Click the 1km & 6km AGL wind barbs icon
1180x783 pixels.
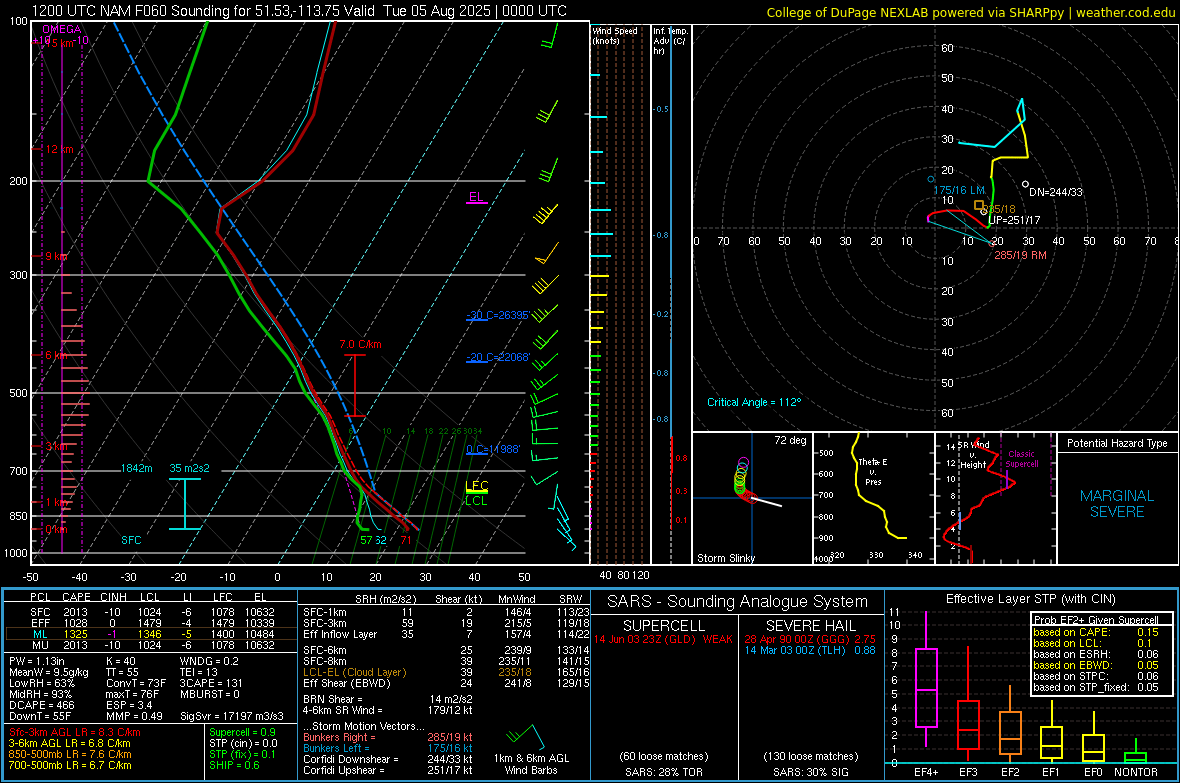[x=525, y=736]
